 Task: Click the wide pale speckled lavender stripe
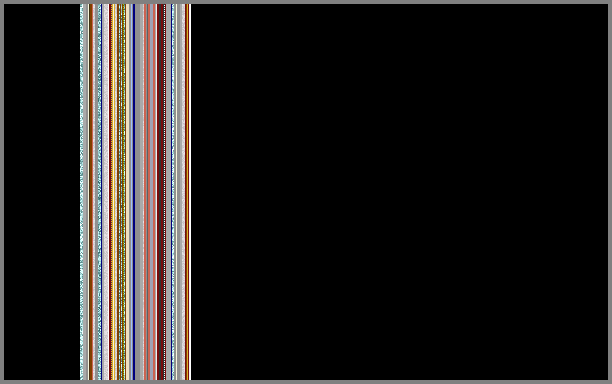105,192
